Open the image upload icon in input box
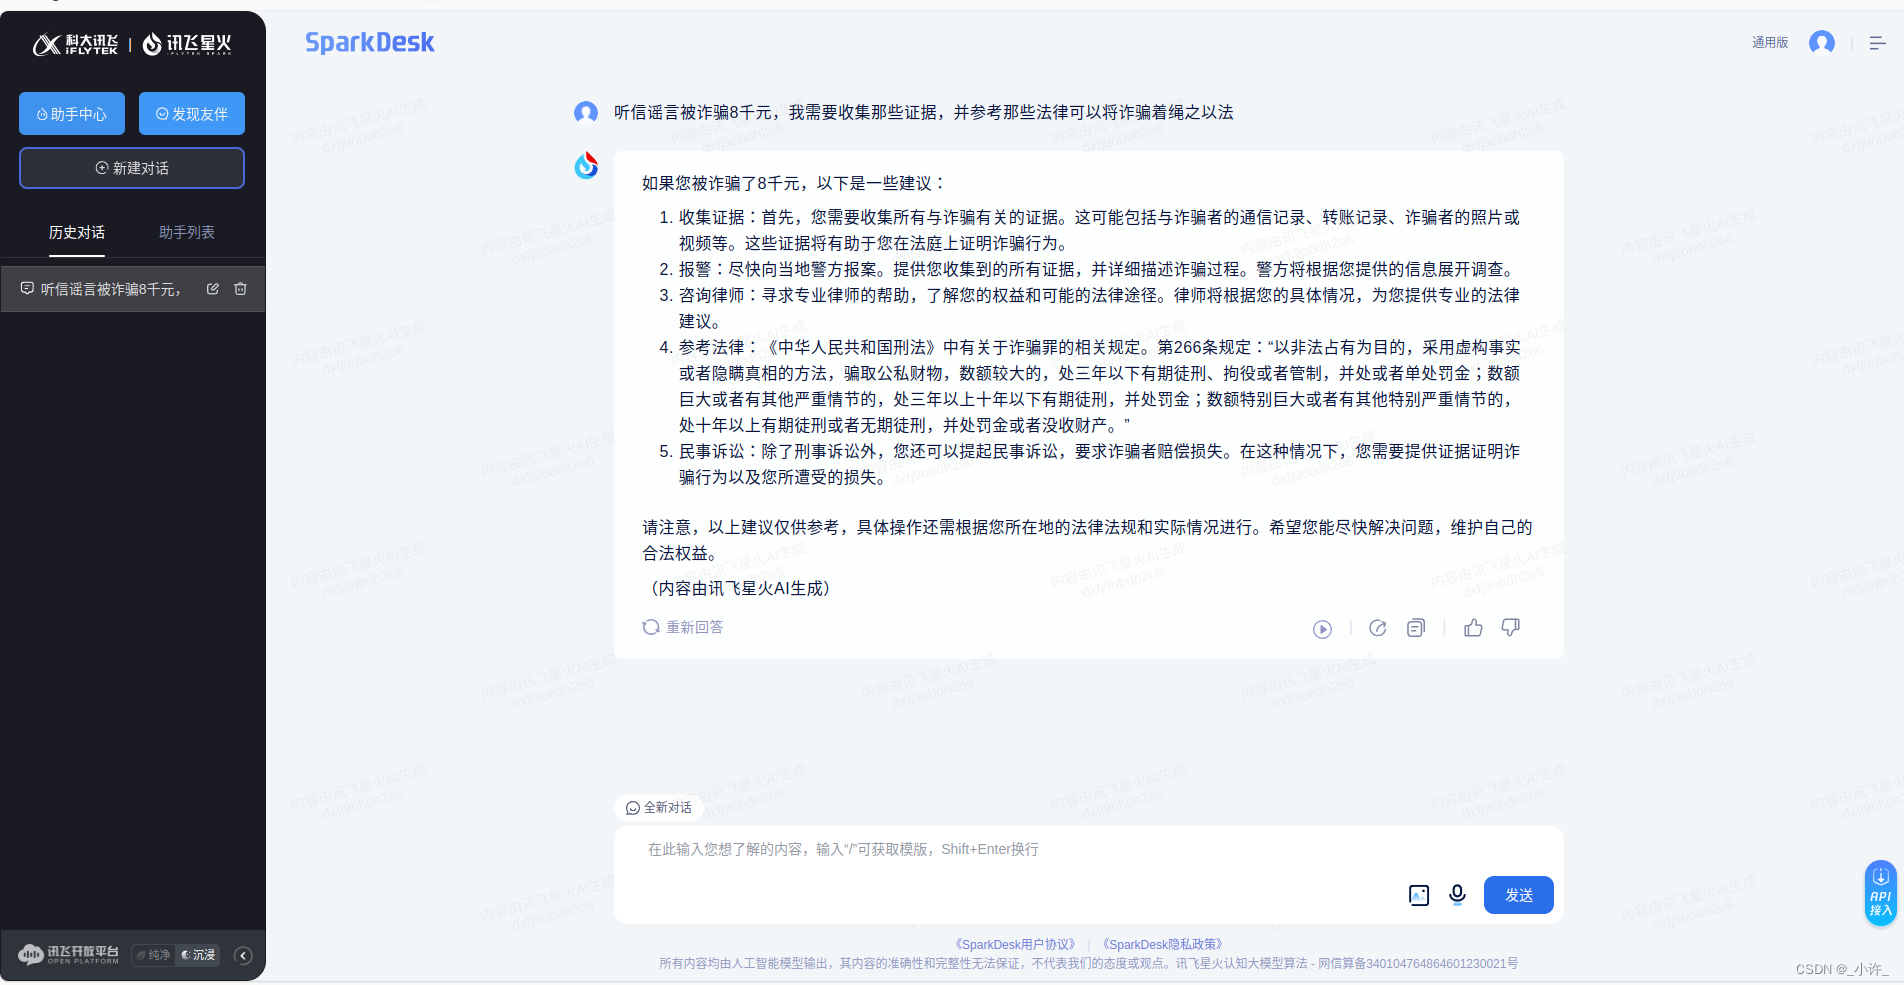The height and width of the screenshot is (985, 1904). point(1419,895)
